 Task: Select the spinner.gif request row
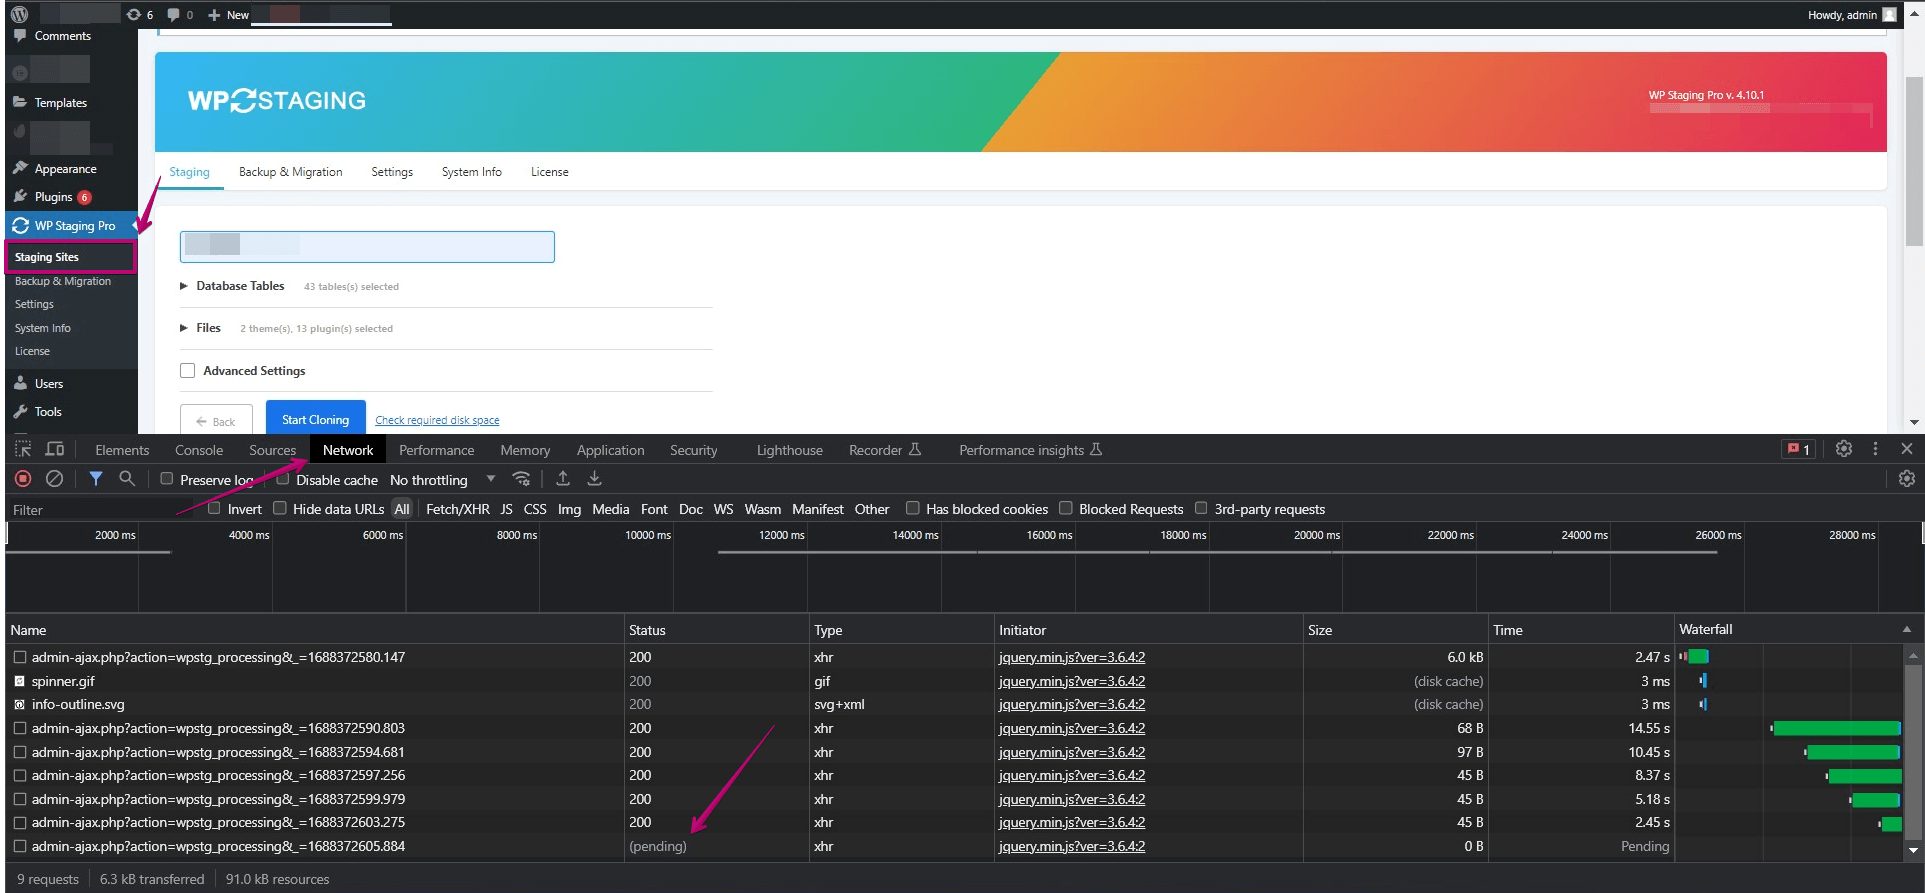pos(955,681)
